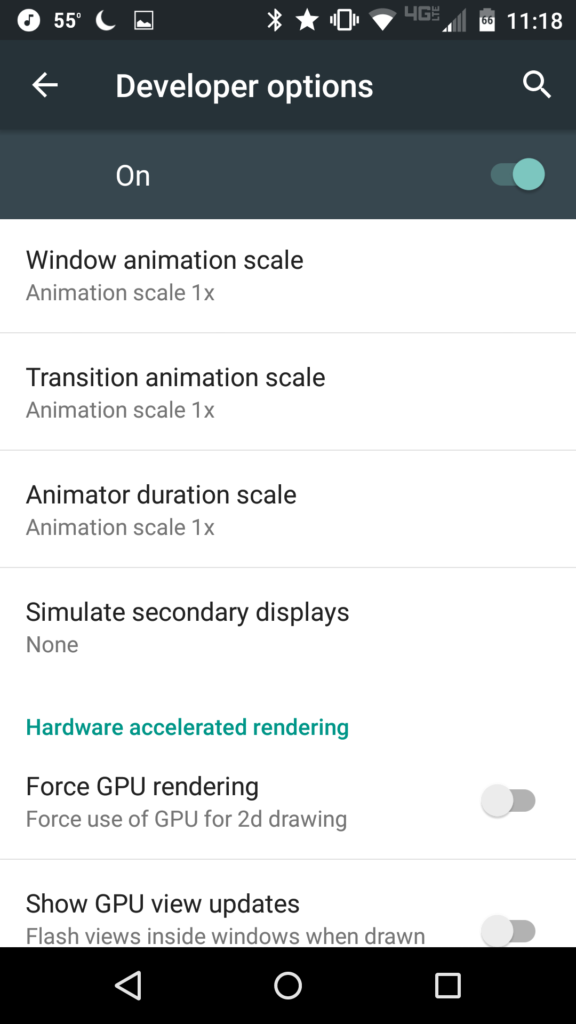
Task: Open Simulate secondary displays setting
Action: pyautogui.click(x=288, y=627)
